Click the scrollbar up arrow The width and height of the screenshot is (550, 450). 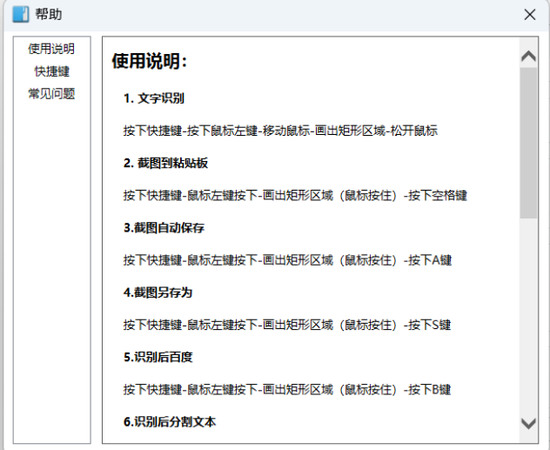point(529,56)
